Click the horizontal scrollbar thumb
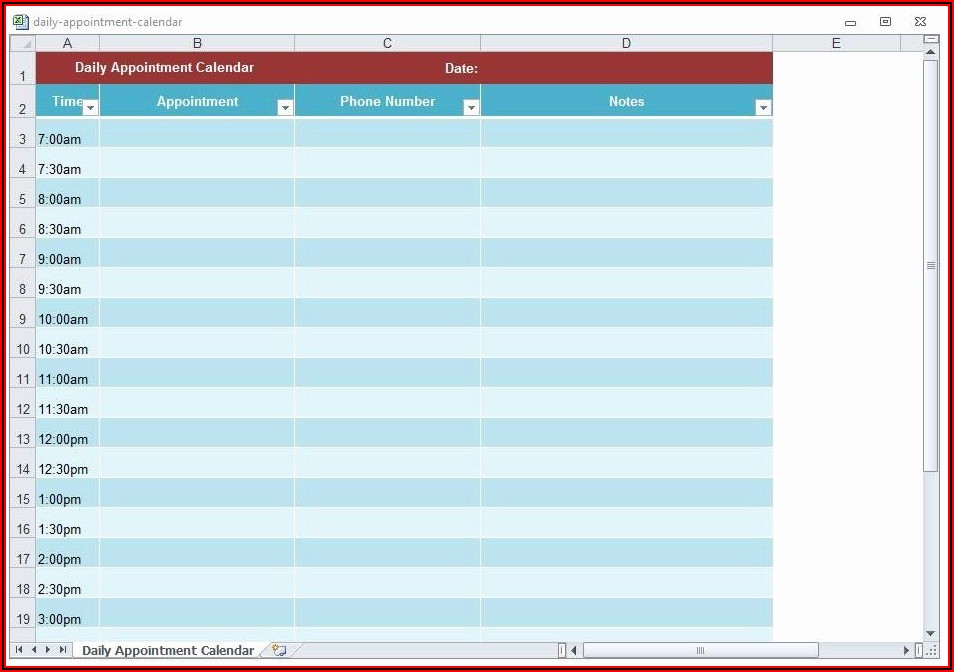 click(700, 650)
